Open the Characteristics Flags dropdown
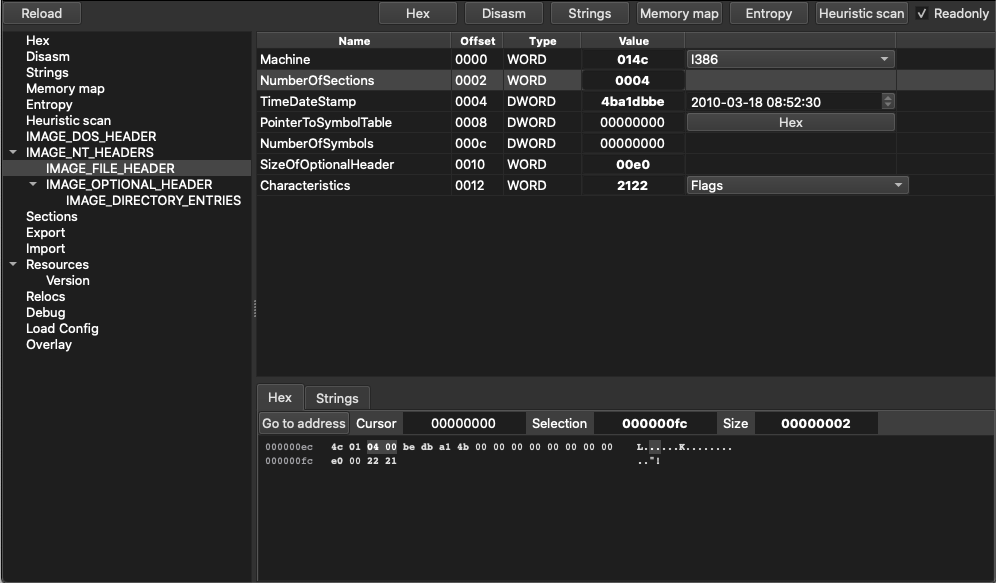The image size is (996, 583). tap(797, 185)
